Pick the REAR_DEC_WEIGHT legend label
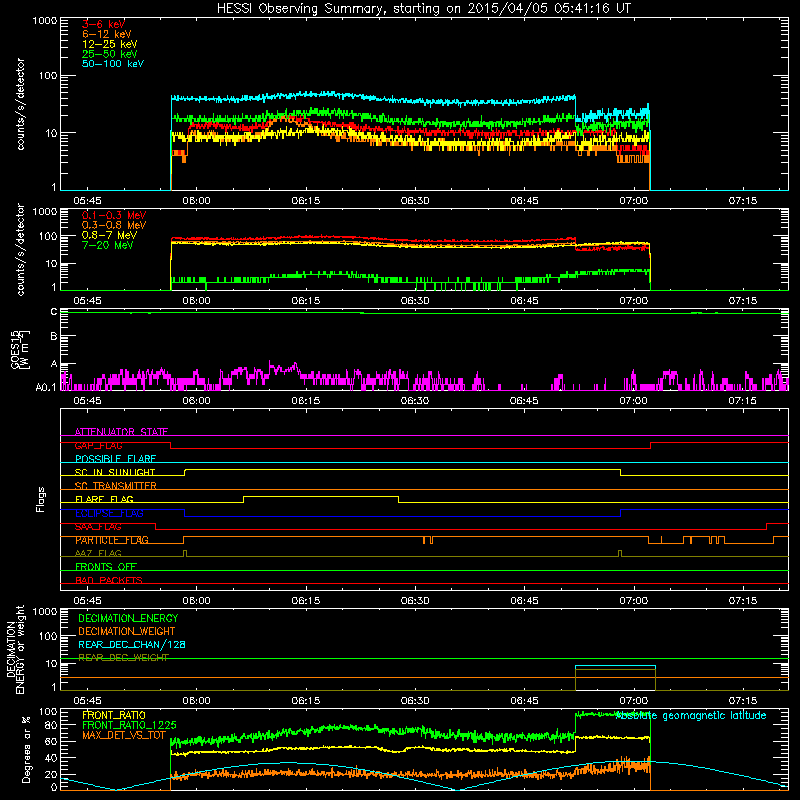The height and width of the screenshot is (800, 800). pos(123,658)
